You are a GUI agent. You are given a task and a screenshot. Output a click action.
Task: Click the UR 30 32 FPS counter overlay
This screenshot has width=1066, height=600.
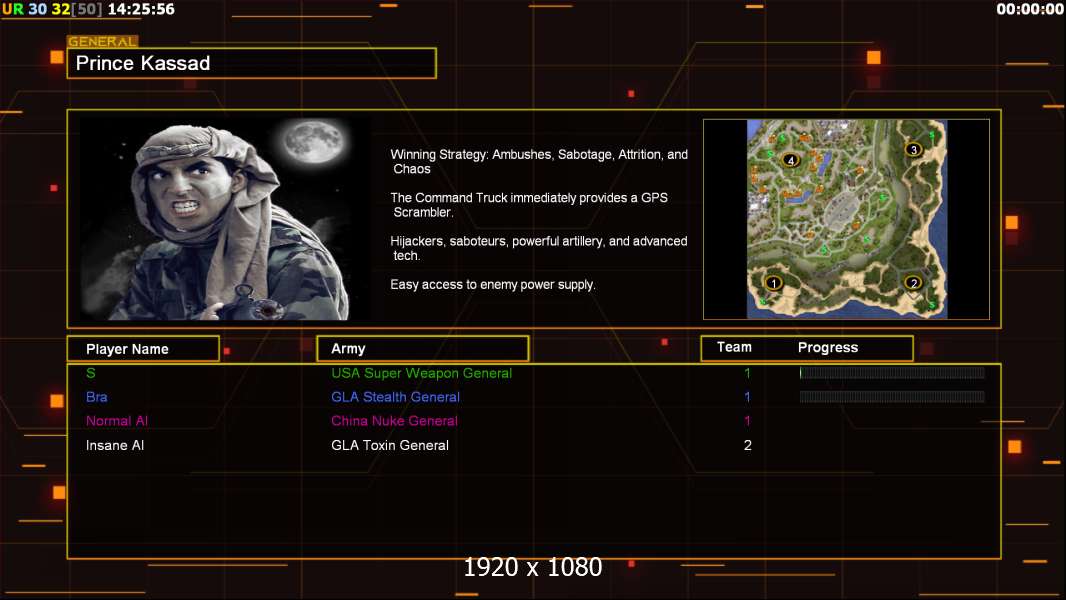click(52, 10)
